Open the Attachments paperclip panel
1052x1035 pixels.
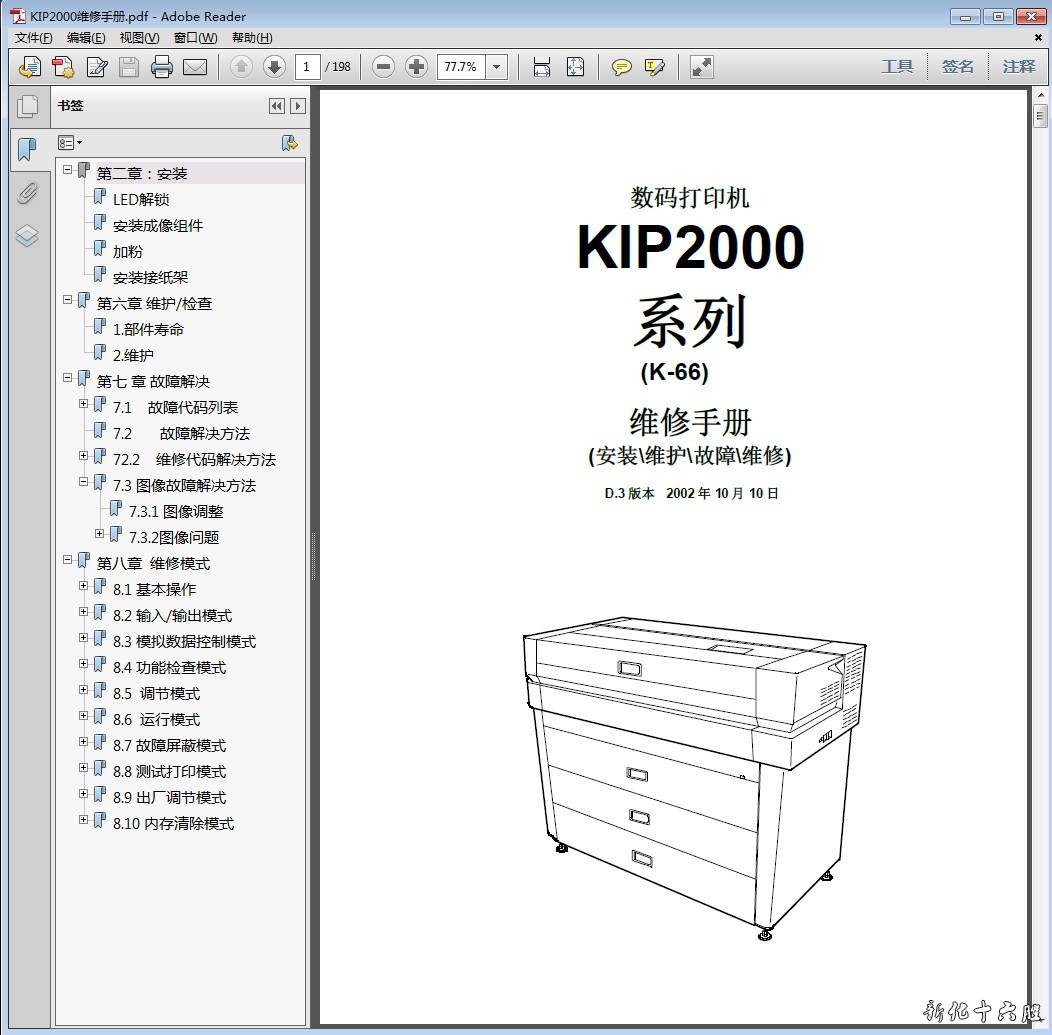[27, 193]
